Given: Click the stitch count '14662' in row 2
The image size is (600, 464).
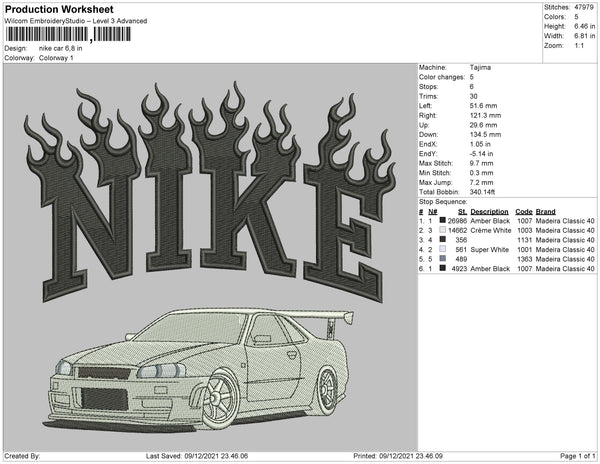Looking at the screenshot, I should 457,230.
